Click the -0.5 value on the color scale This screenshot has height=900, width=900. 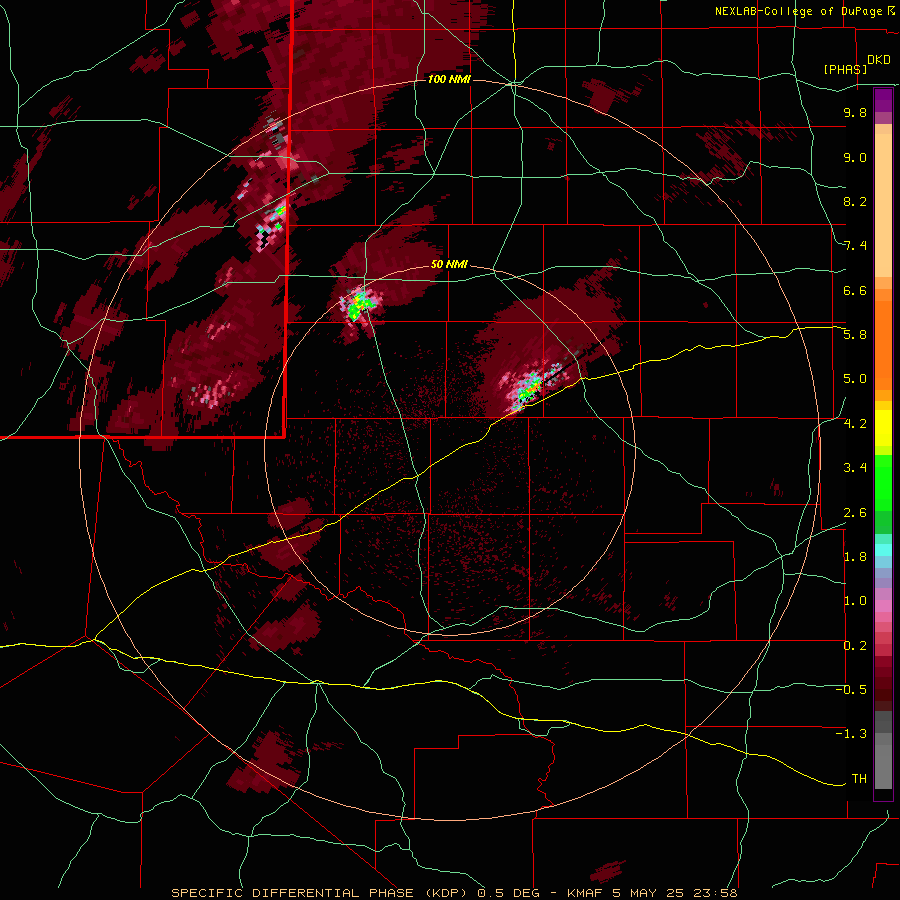(851, 689)
